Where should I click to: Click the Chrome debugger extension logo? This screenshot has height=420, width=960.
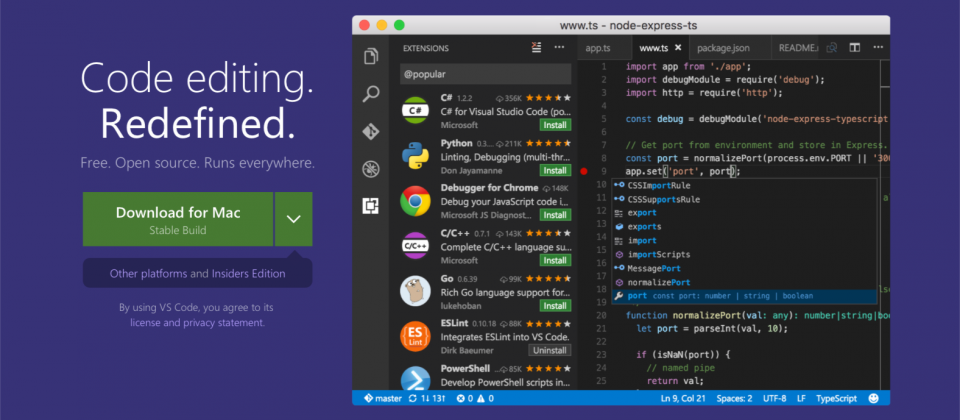tap(415, 201)
